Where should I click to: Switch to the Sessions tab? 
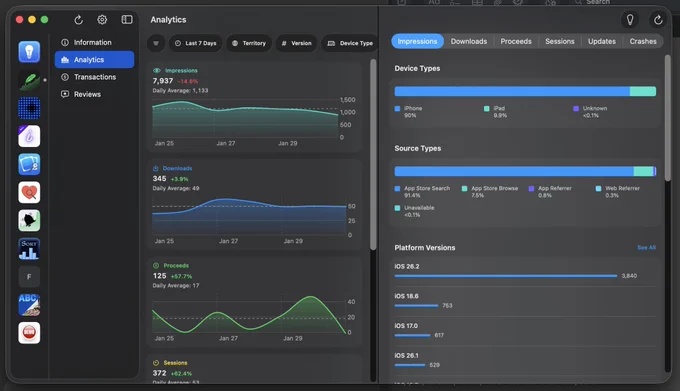559,41
